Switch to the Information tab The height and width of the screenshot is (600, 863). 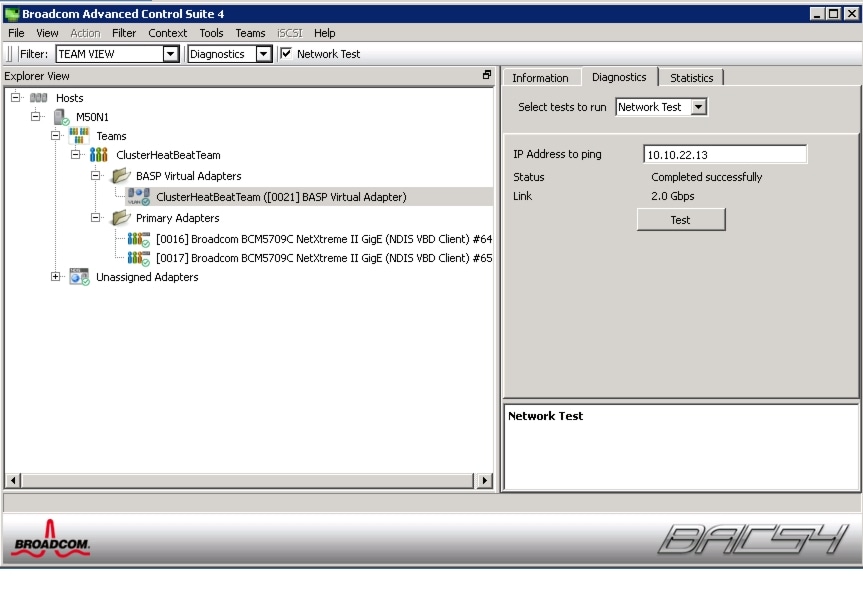coord(540,78)
